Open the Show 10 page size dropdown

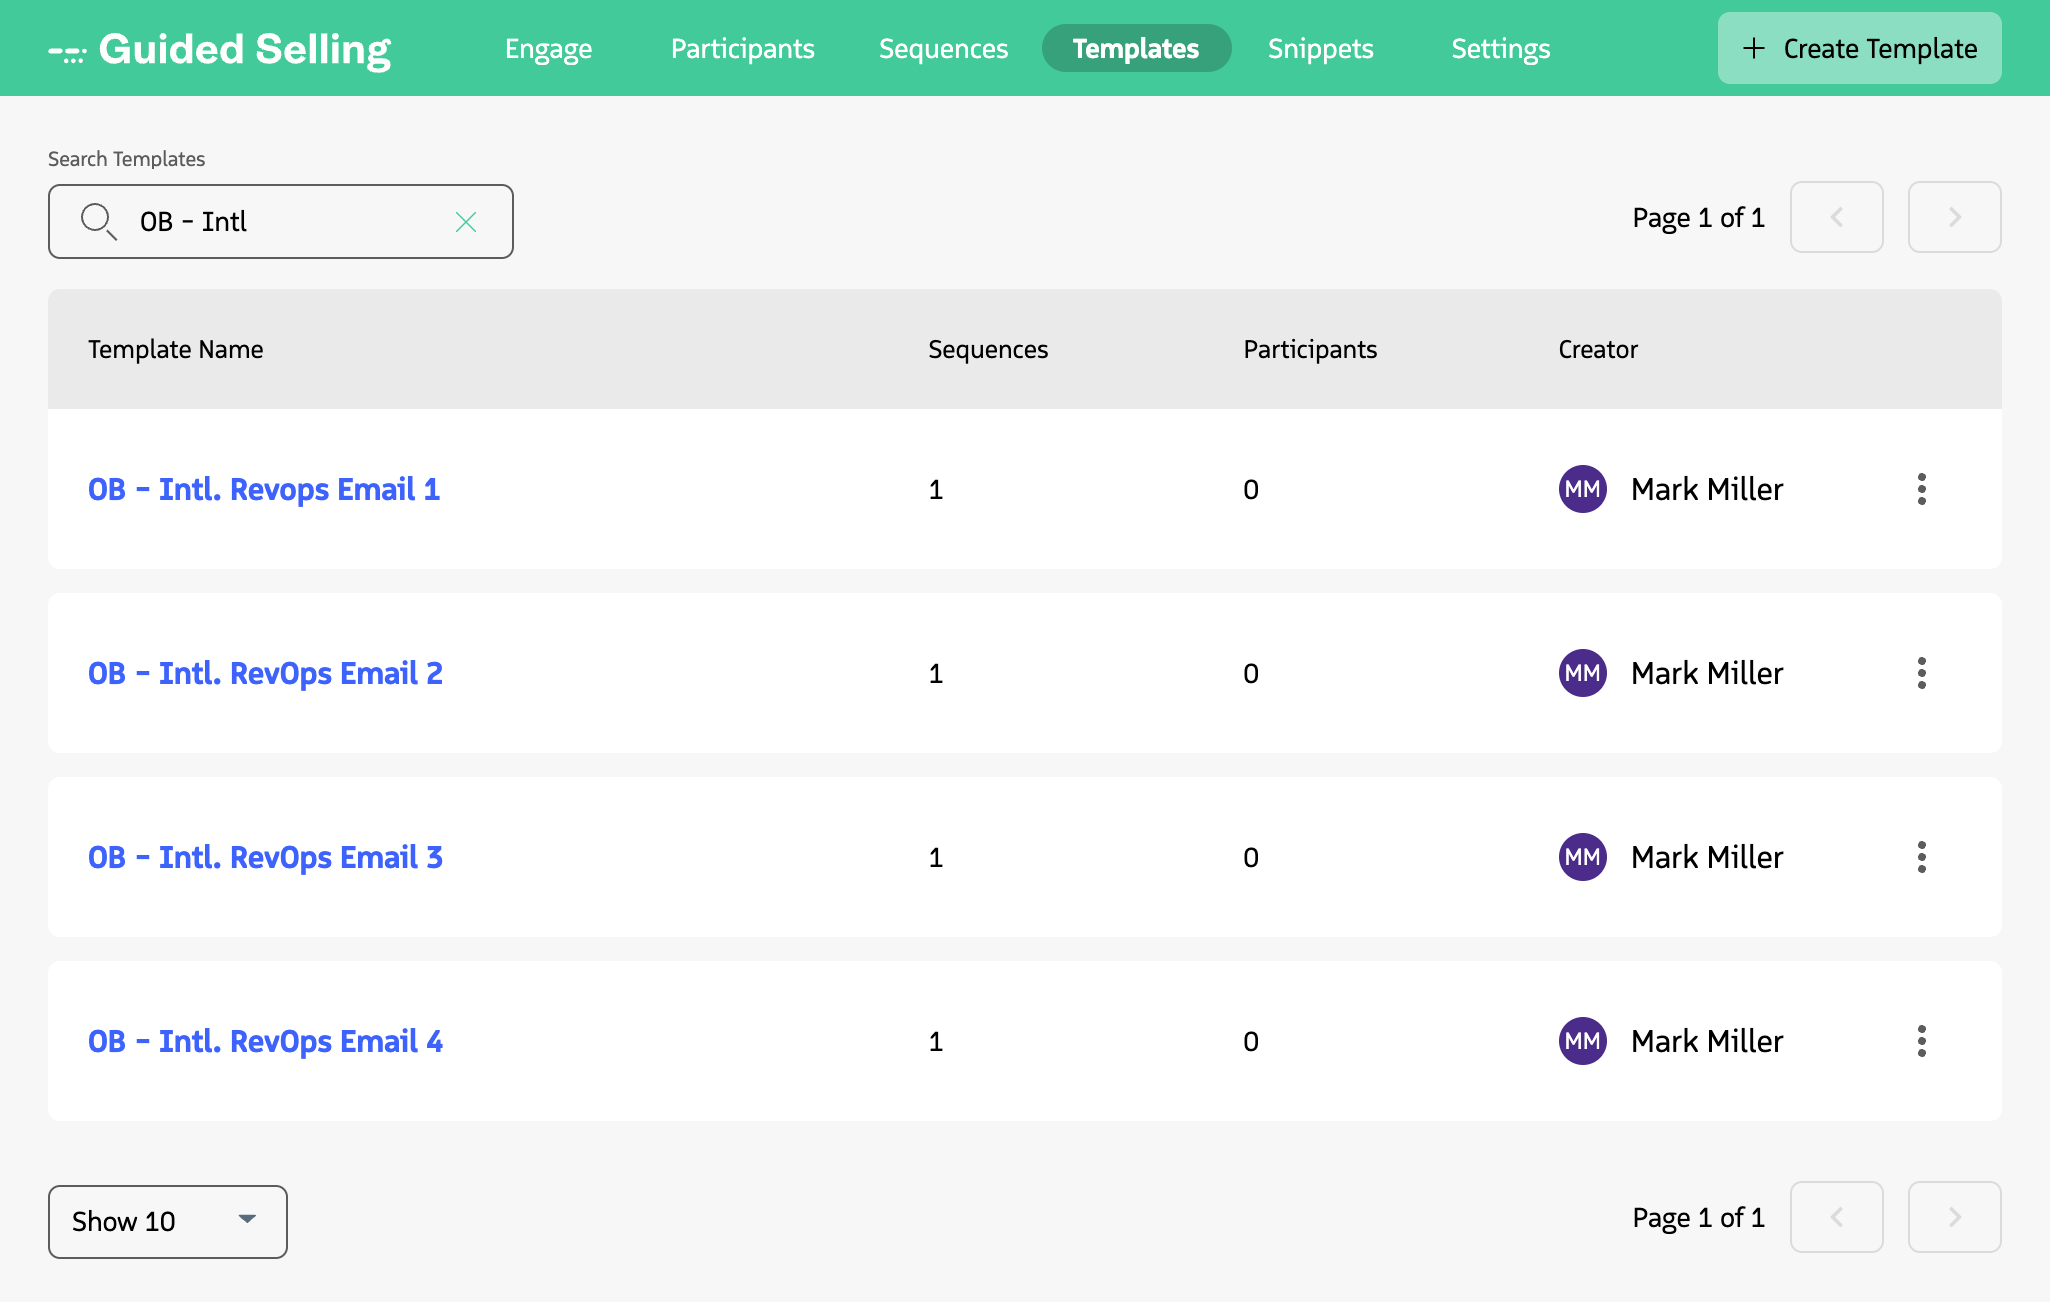[167, 1221]
